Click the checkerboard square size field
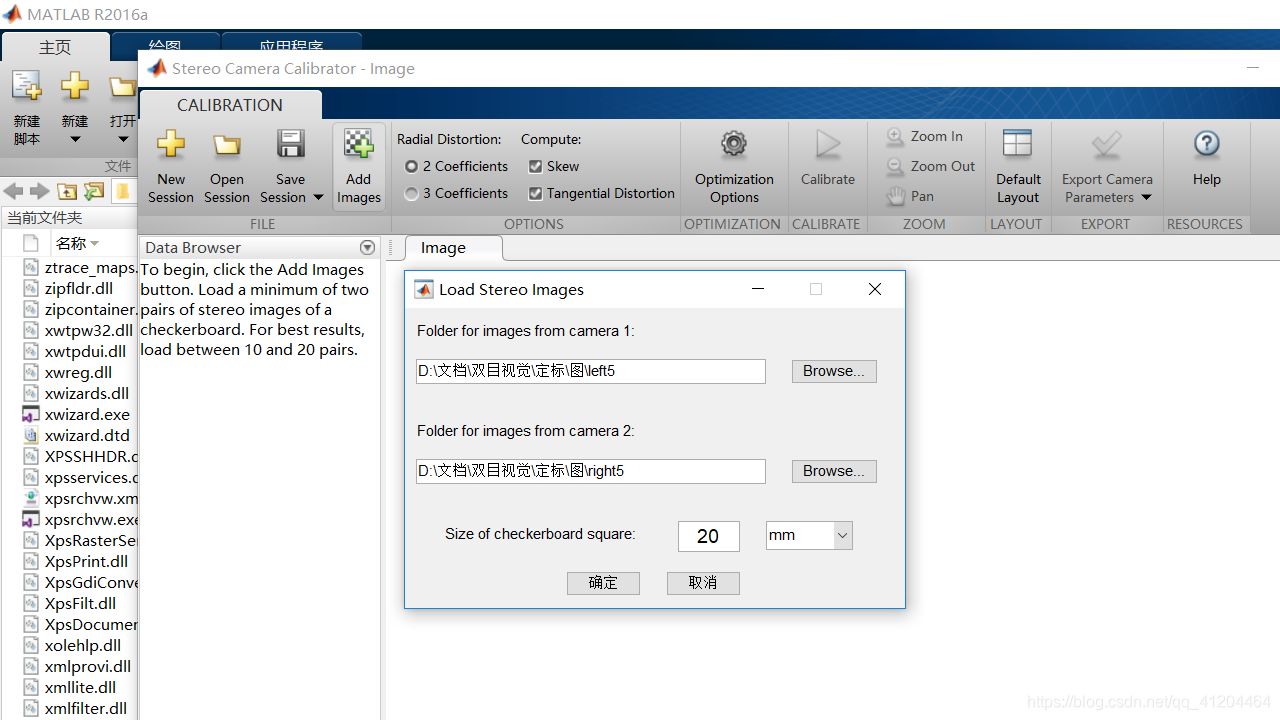The image size is (1280, 720). click(x=709, y=536)
